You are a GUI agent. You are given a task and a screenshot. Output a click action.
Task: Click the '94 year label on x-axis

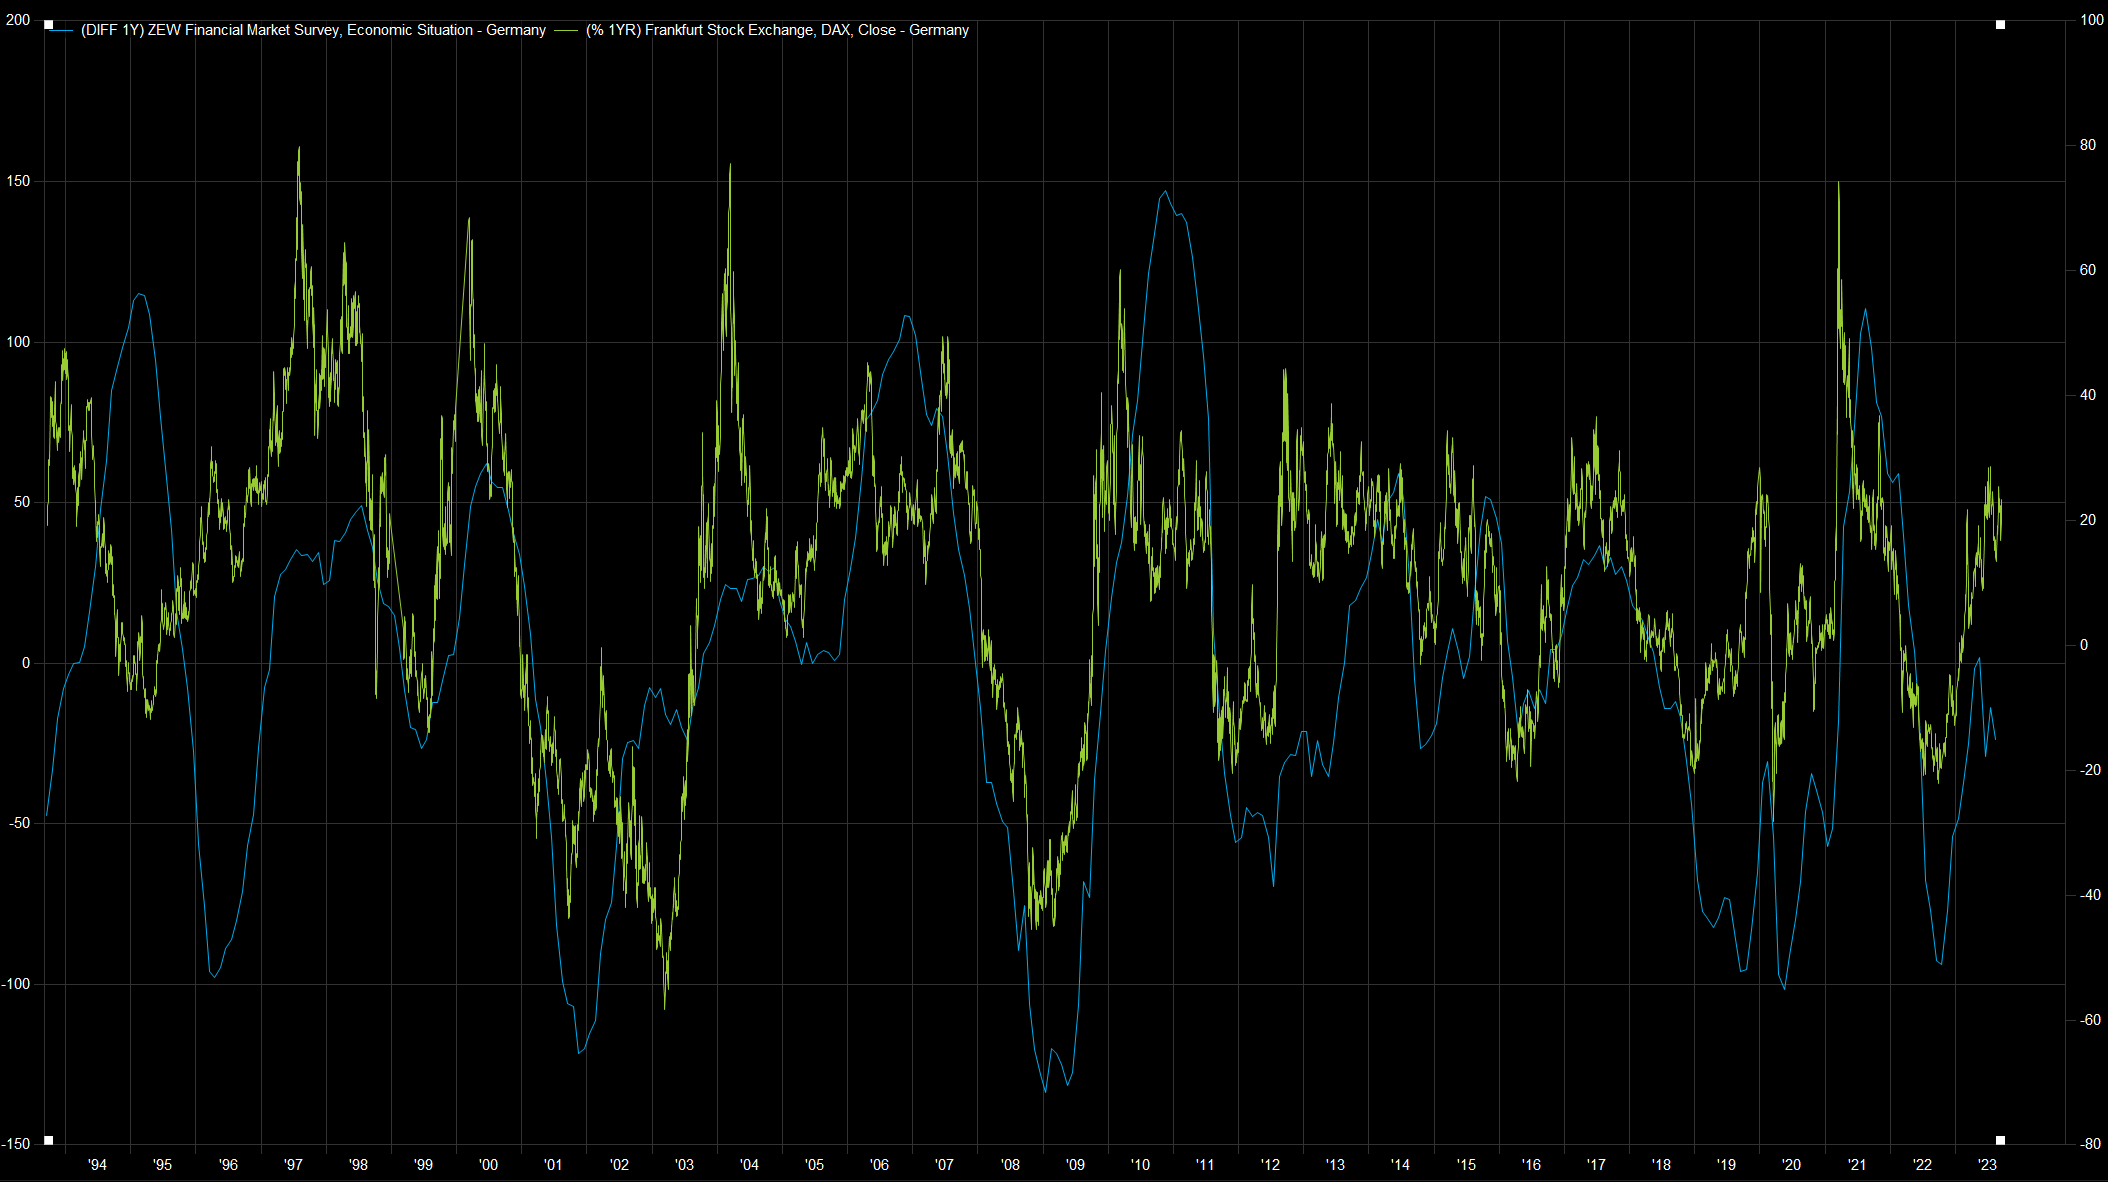[x=97, y=1164]
